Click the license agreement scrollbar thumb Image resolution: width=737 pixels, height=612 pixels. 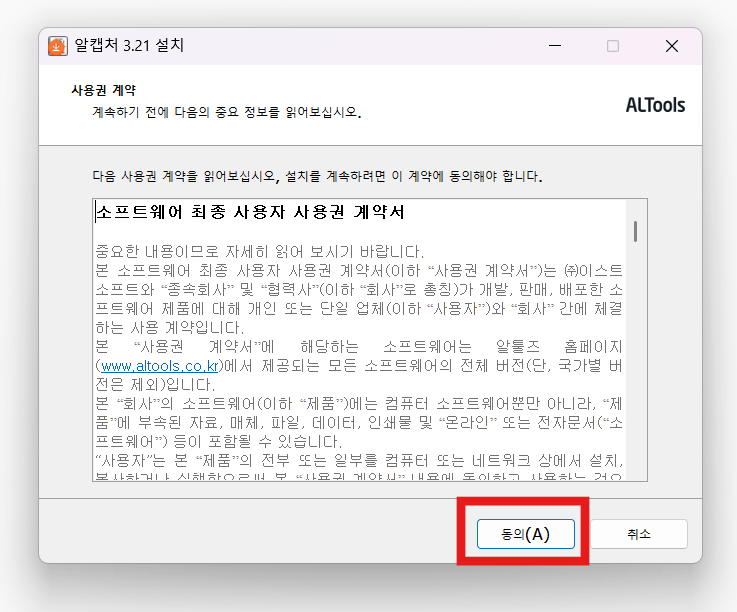pos(635,231)
